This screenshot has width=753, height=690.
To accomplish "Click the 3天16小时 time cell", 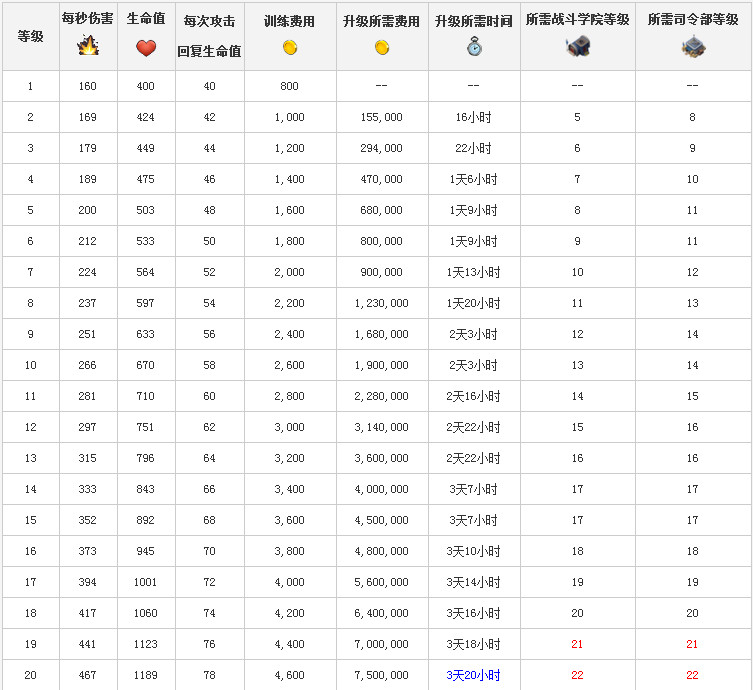I will 474,613.
